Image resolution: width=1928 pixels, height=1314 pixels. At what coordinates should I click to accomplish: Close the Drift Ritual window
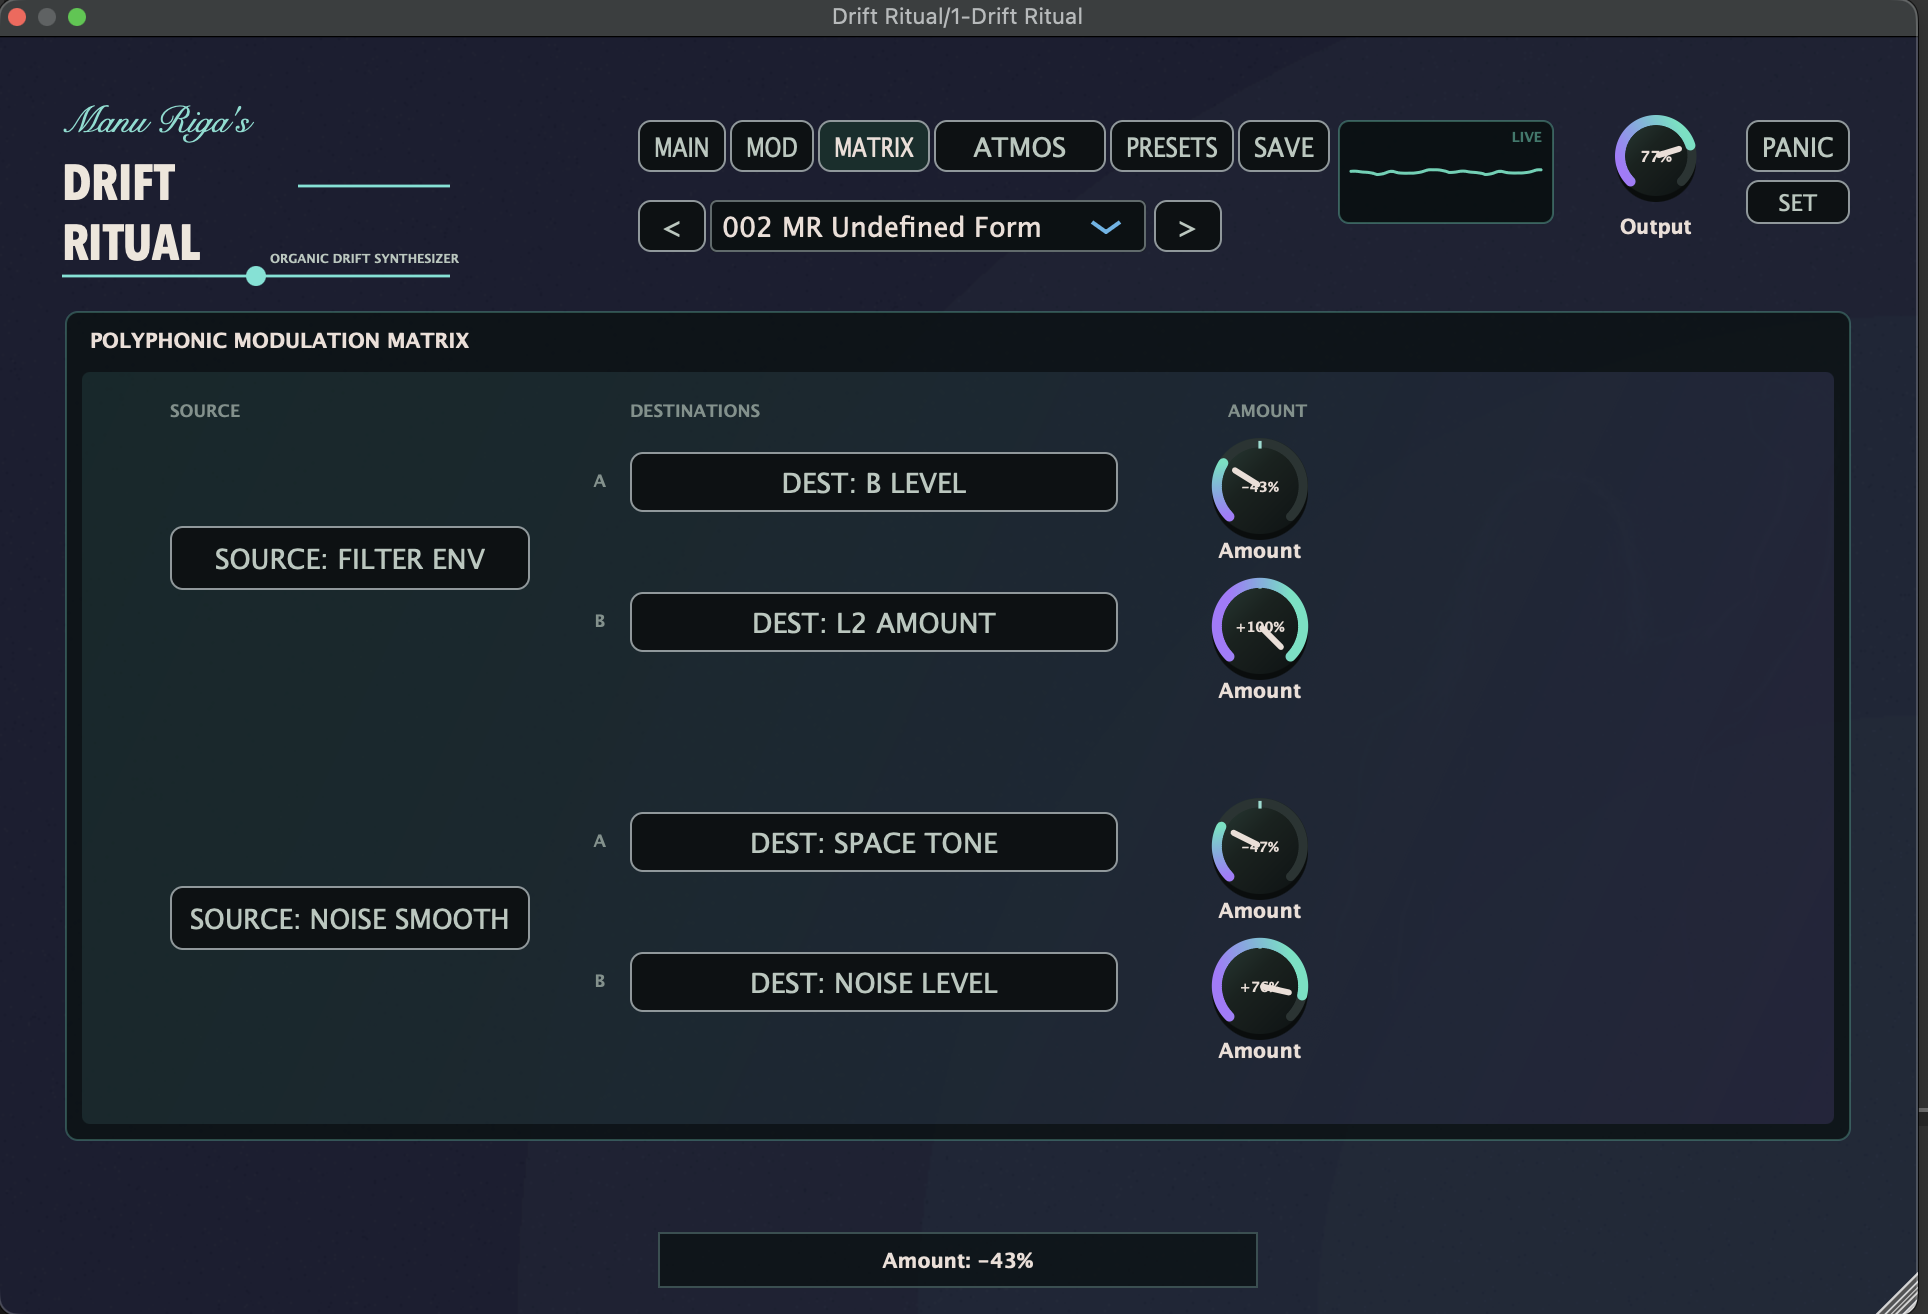16,17
